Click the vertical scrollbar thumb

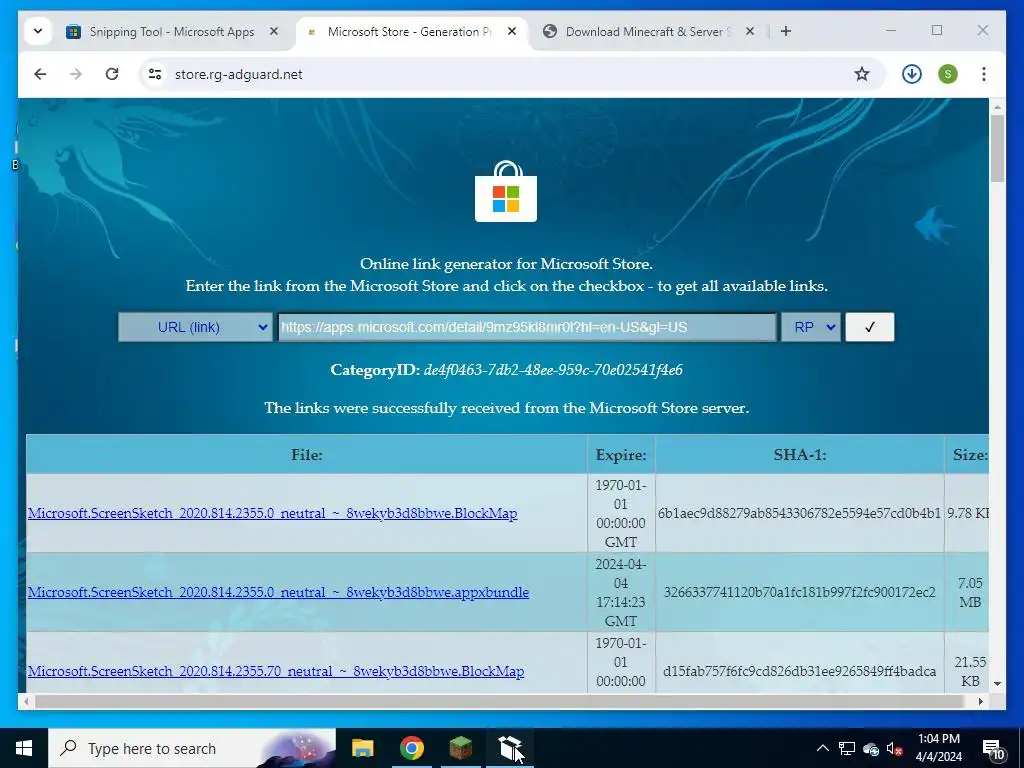coord(997,148)
